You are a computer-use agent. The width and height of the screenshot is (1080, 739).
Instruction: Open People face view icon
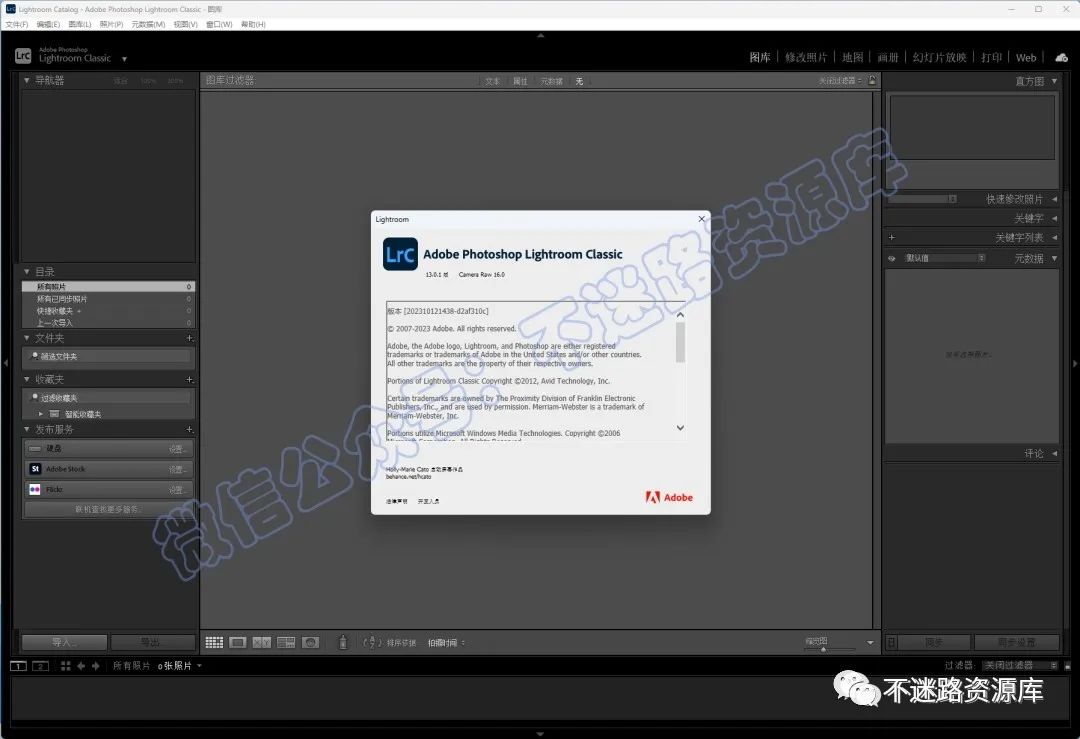pyautogui.click(x=311, y=643)
